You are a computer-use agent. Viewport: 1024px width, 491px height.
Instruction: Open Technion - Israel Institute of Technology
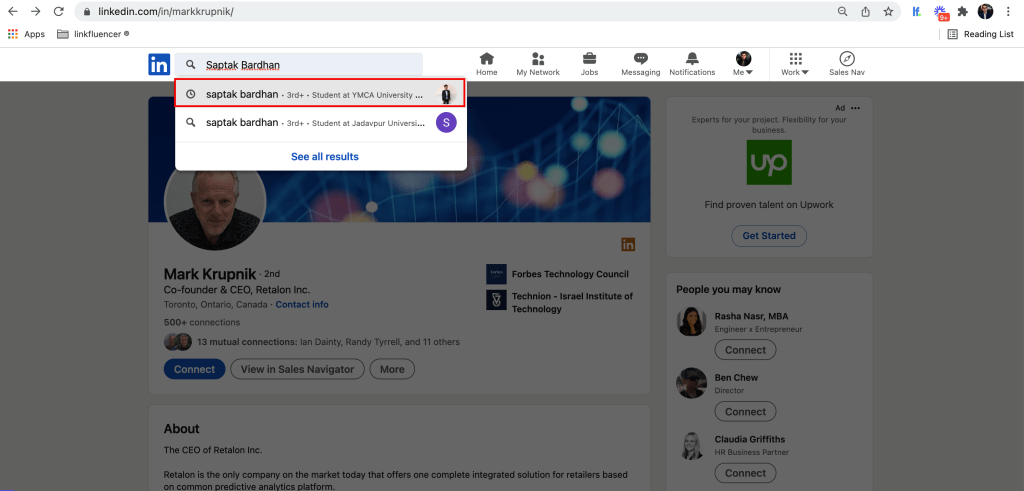click(572, 302)
